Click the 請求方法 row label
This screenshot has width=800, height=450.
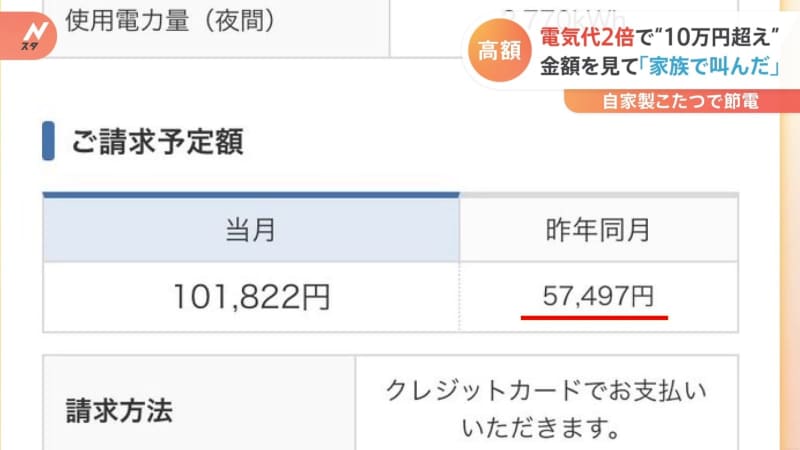(120, 409)
